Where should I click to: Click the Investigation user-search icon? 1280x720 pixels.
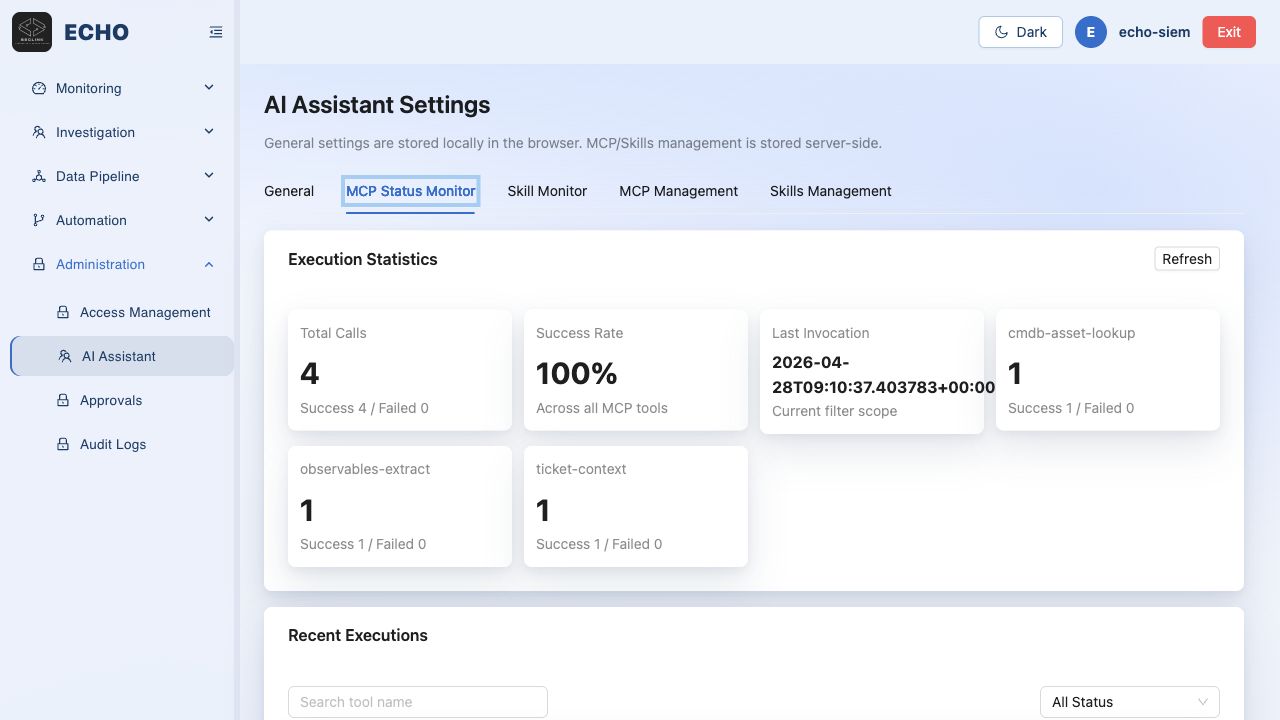tap(39, 132)
